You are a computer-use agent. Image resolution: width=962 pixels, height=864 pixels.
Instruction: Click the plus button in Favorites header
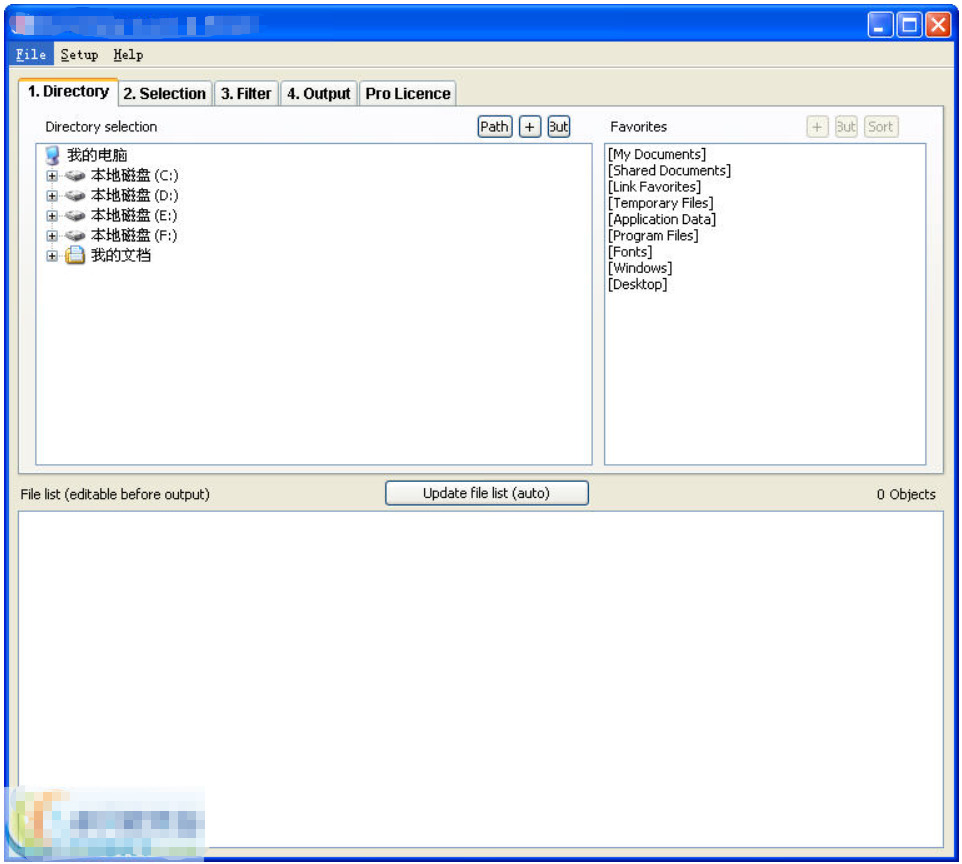pos(817,127)
